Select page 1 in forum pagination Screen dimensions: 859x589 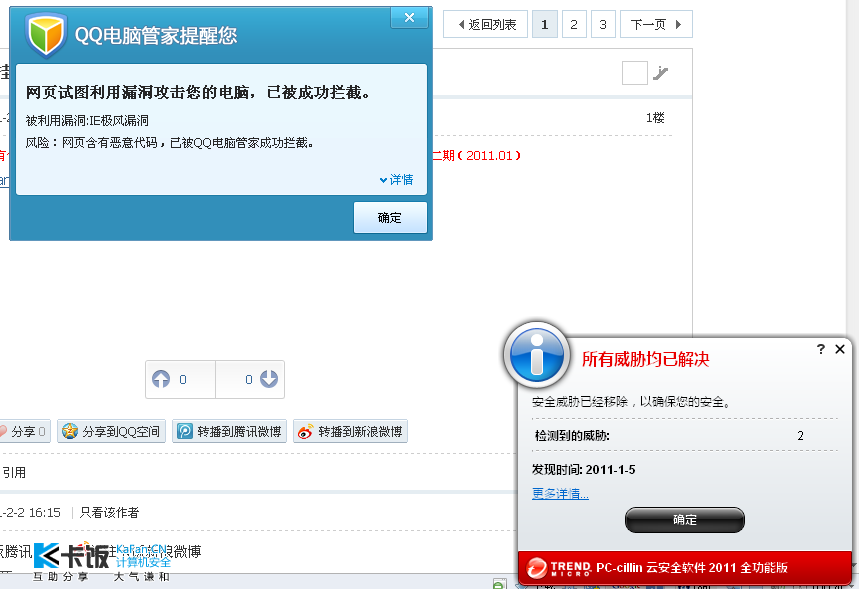click(x=545, y=25)
